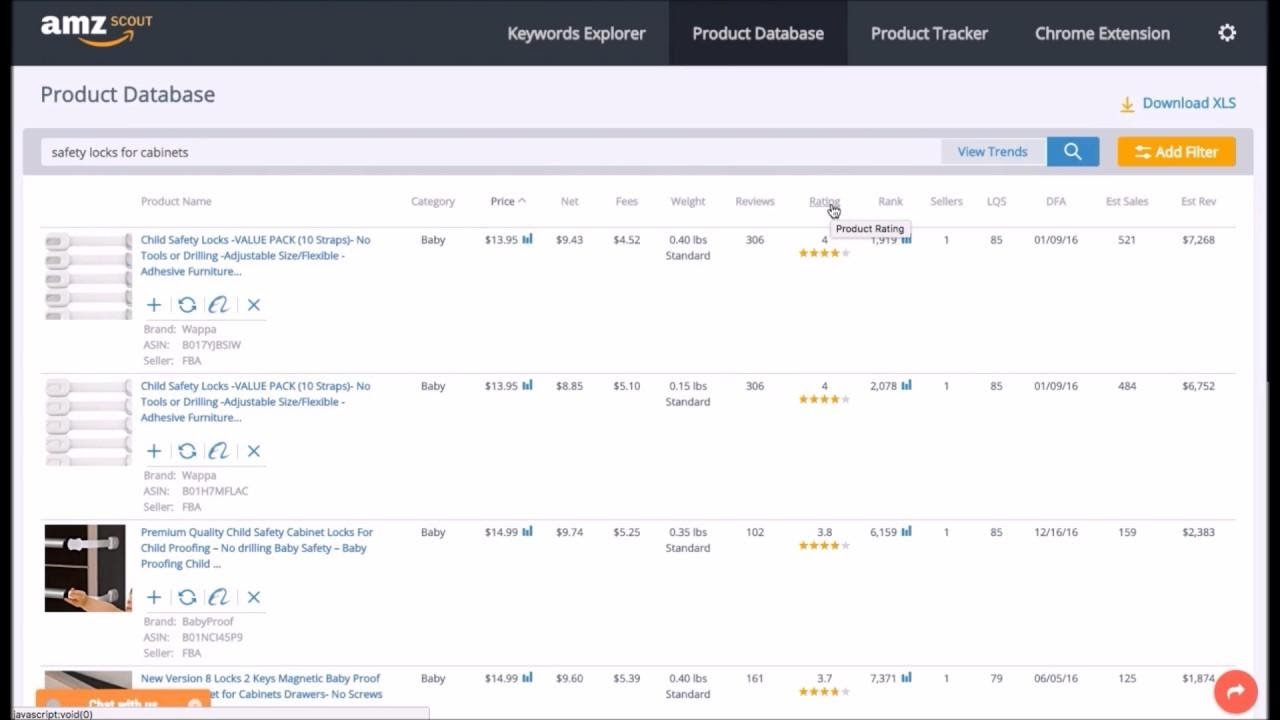Switch to Product Tracker tab
Screen dimensions: 1280x720
pyautogui.click(x=929, y=33)
